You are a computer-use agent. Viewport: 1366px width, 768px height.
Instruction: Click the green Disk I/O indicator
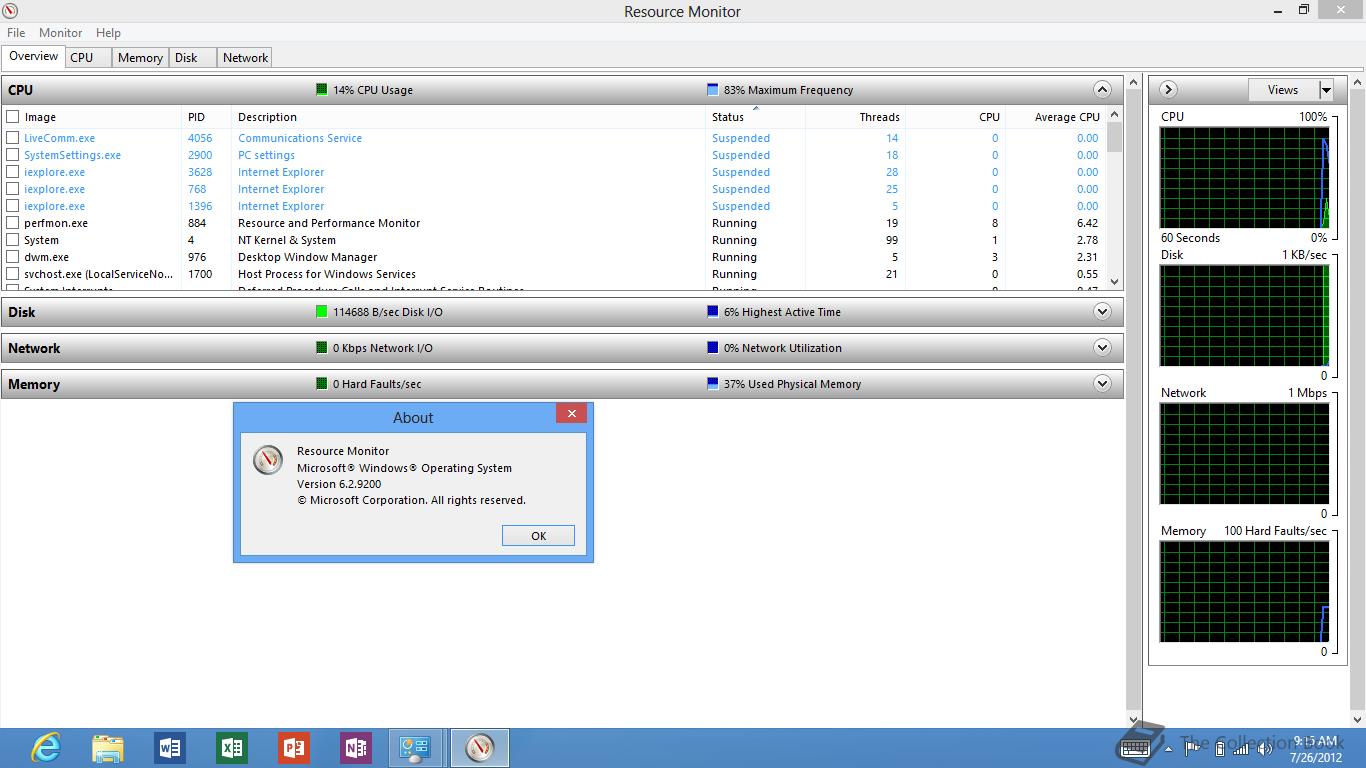321,312
